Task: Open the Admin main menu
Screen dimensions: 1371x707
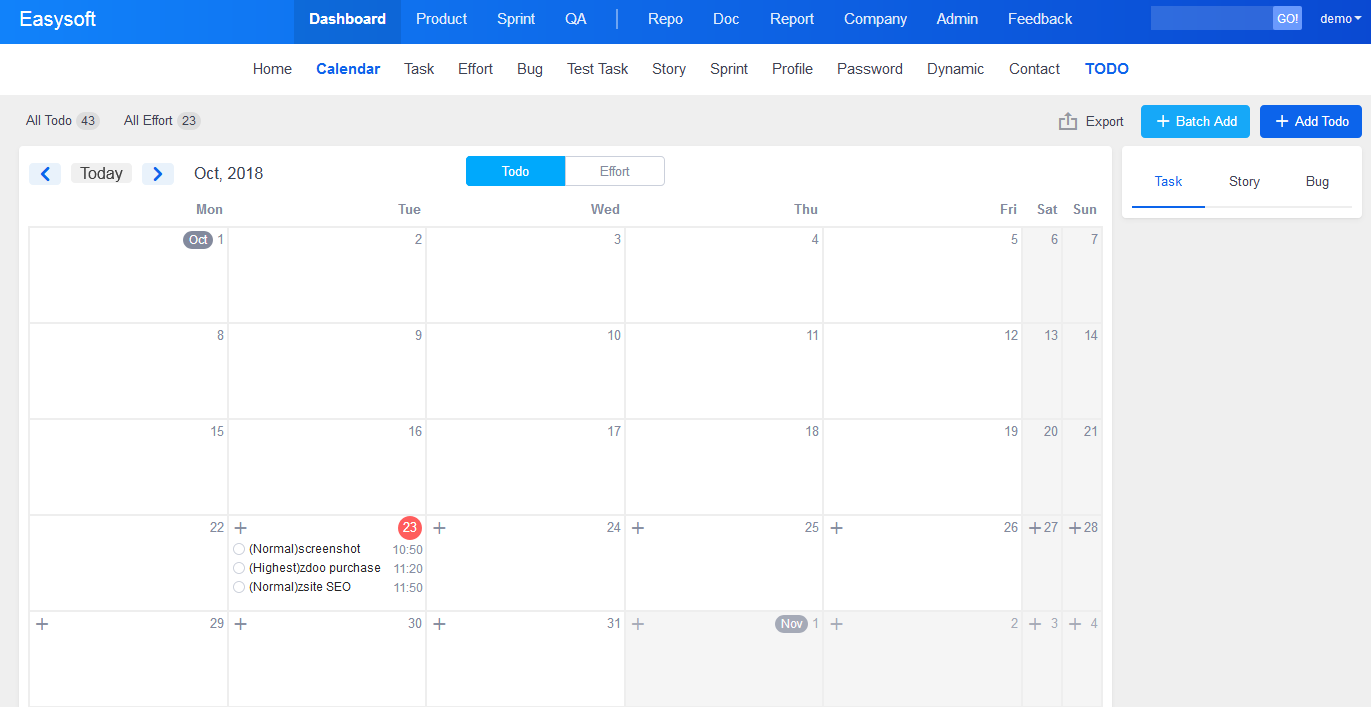Action: [957, 19]
